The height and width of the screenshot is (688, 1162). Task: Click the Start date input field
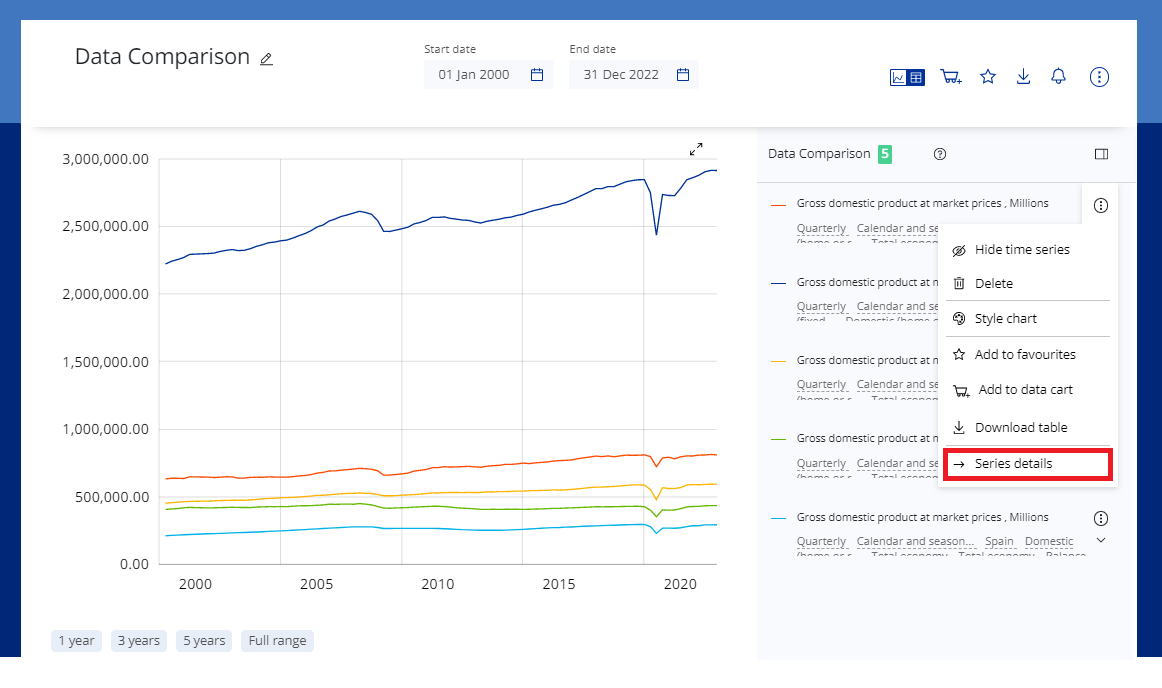coord(474,75)
